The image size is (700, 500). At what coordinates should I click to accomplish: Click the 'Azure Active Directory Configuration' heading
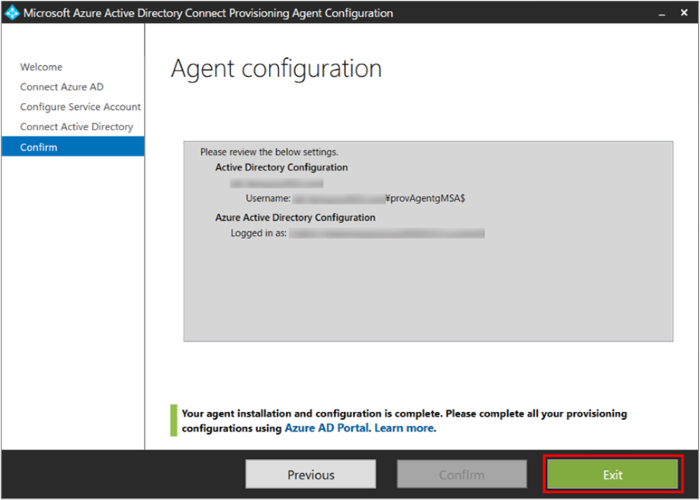tap(295, 217)
